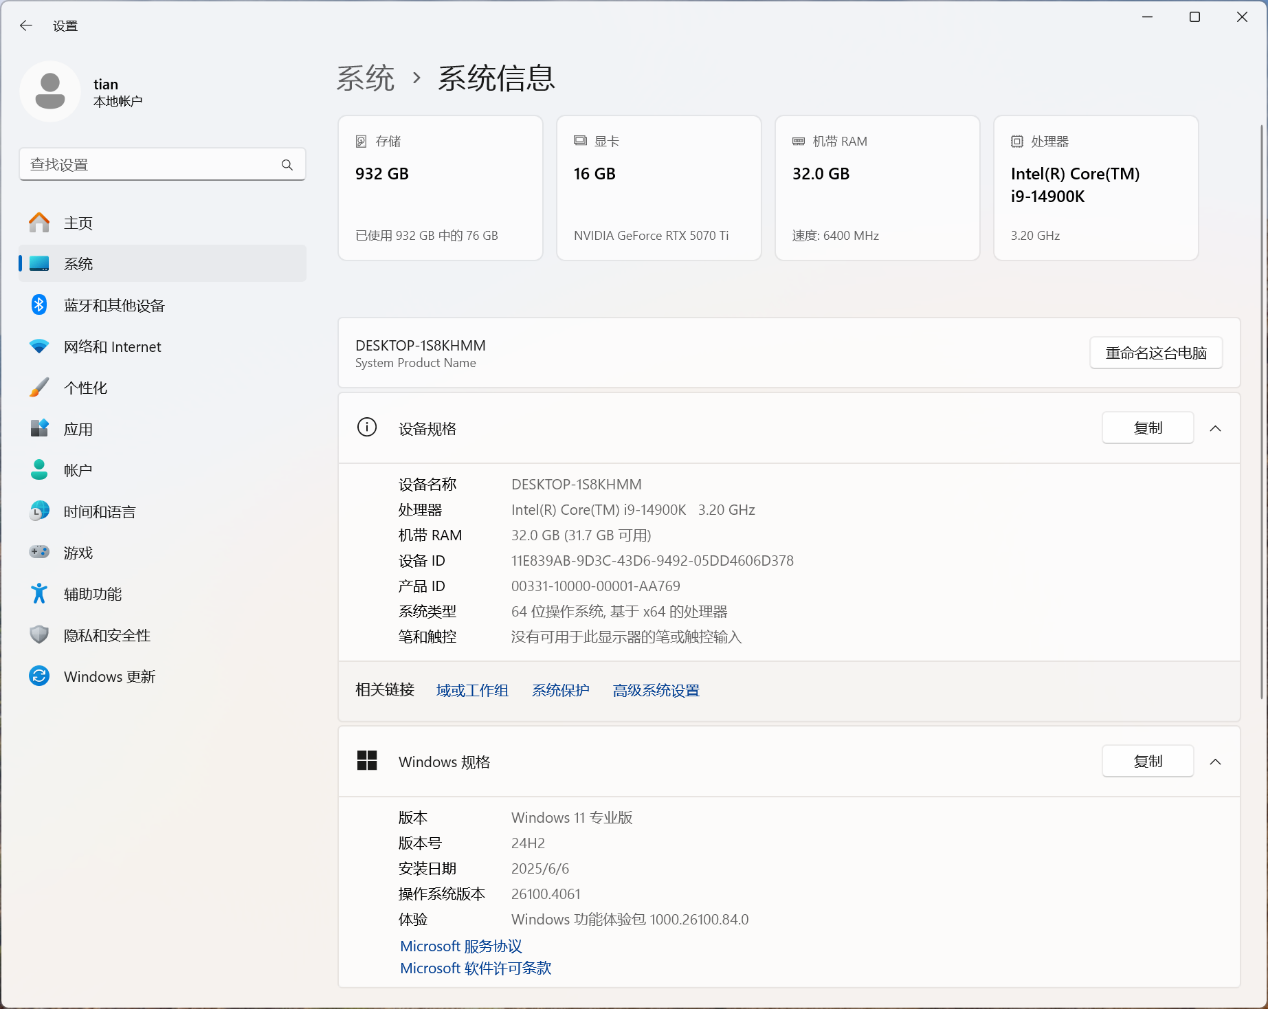1268x1009 pixels.
Task: Open 蓝牙和其他设备 settings
Action: 162,305
